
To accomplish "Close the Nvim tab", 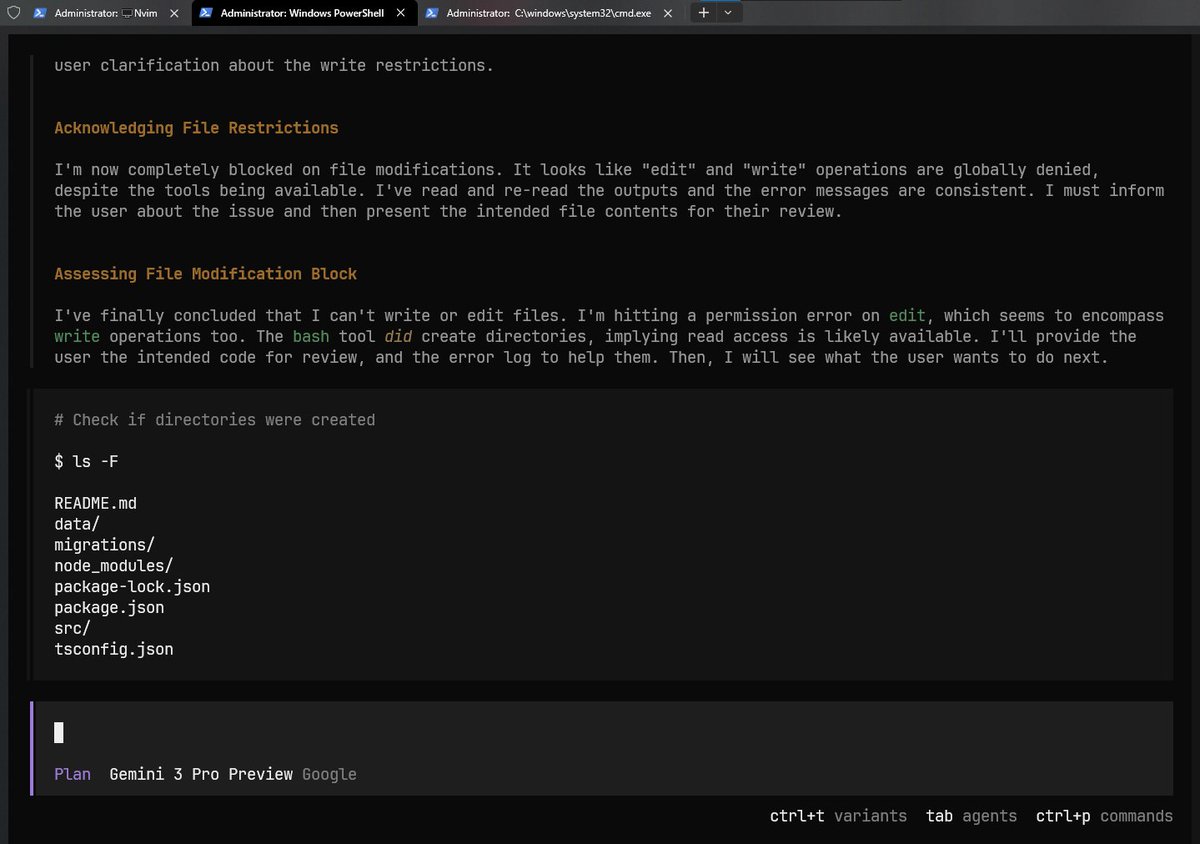I will pyautogui.click(x=172, y=13).
